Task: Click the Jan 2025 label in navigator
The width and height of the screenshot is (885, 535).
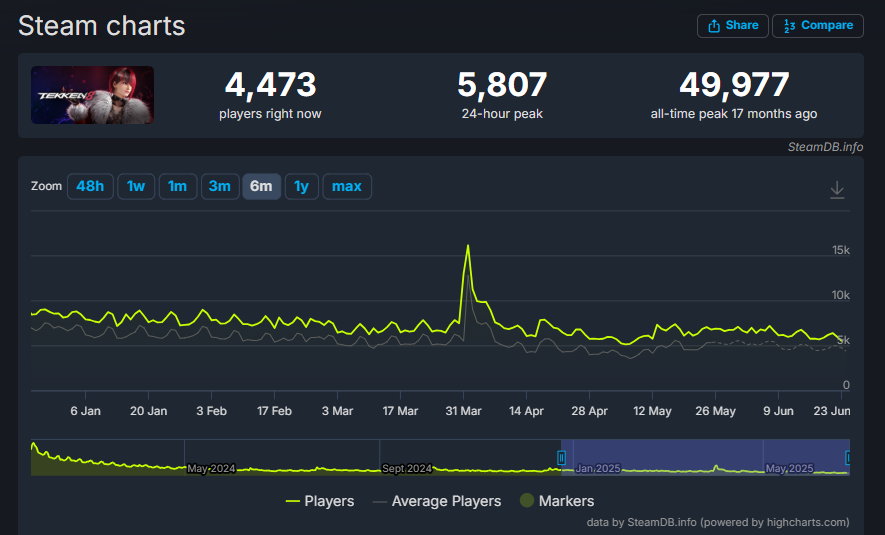Action: pyautogui.click(x=598, y=469)
